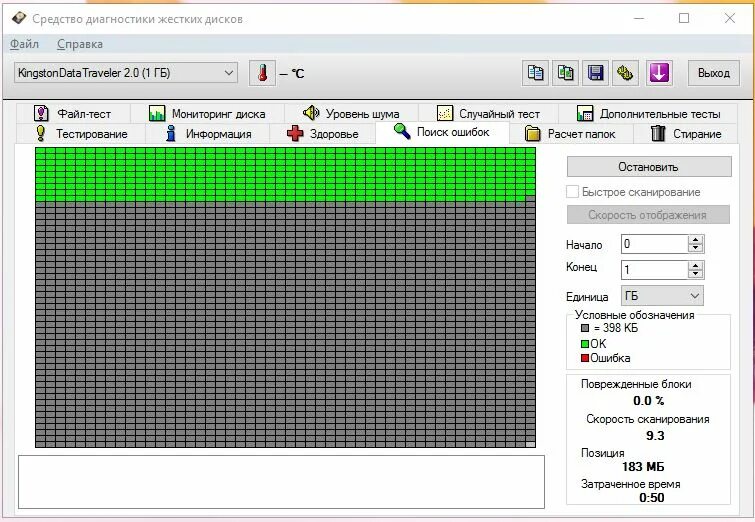Open the Файл menu
The image size is (755, 522).
point(24,44)
